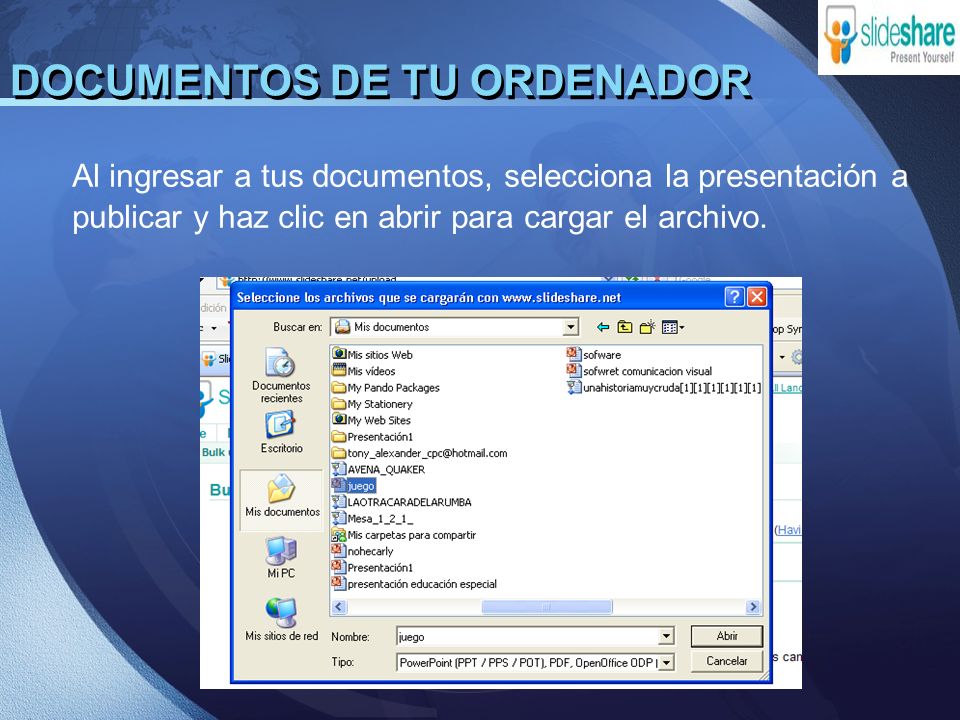Select presentación educación especial file
The width and height of the screenshot is (960, 720).
(x=414, y=584)
